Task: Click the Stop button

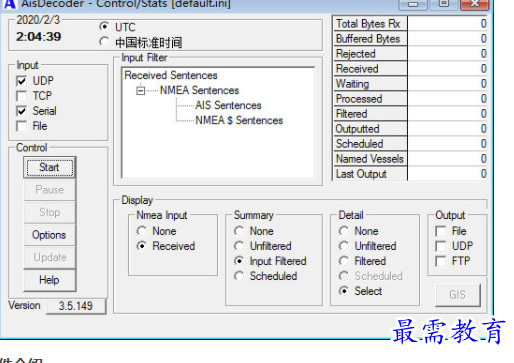Action: coord(50,212)
